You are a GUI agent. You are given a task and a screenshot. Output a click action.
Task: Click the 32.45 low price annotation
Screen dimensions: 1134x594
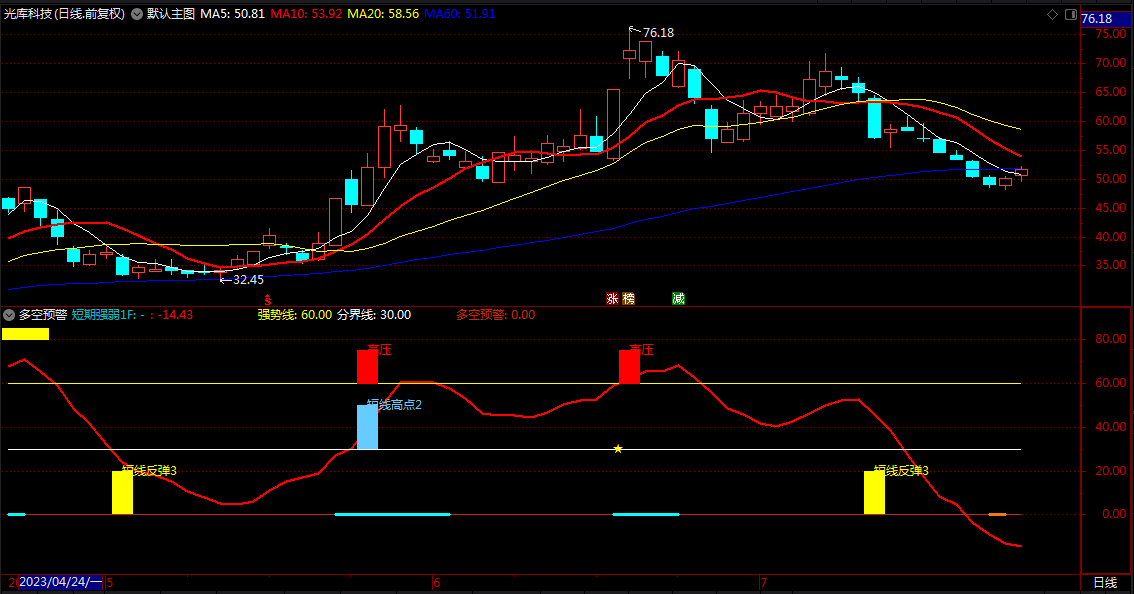click(x=248, y=280)
